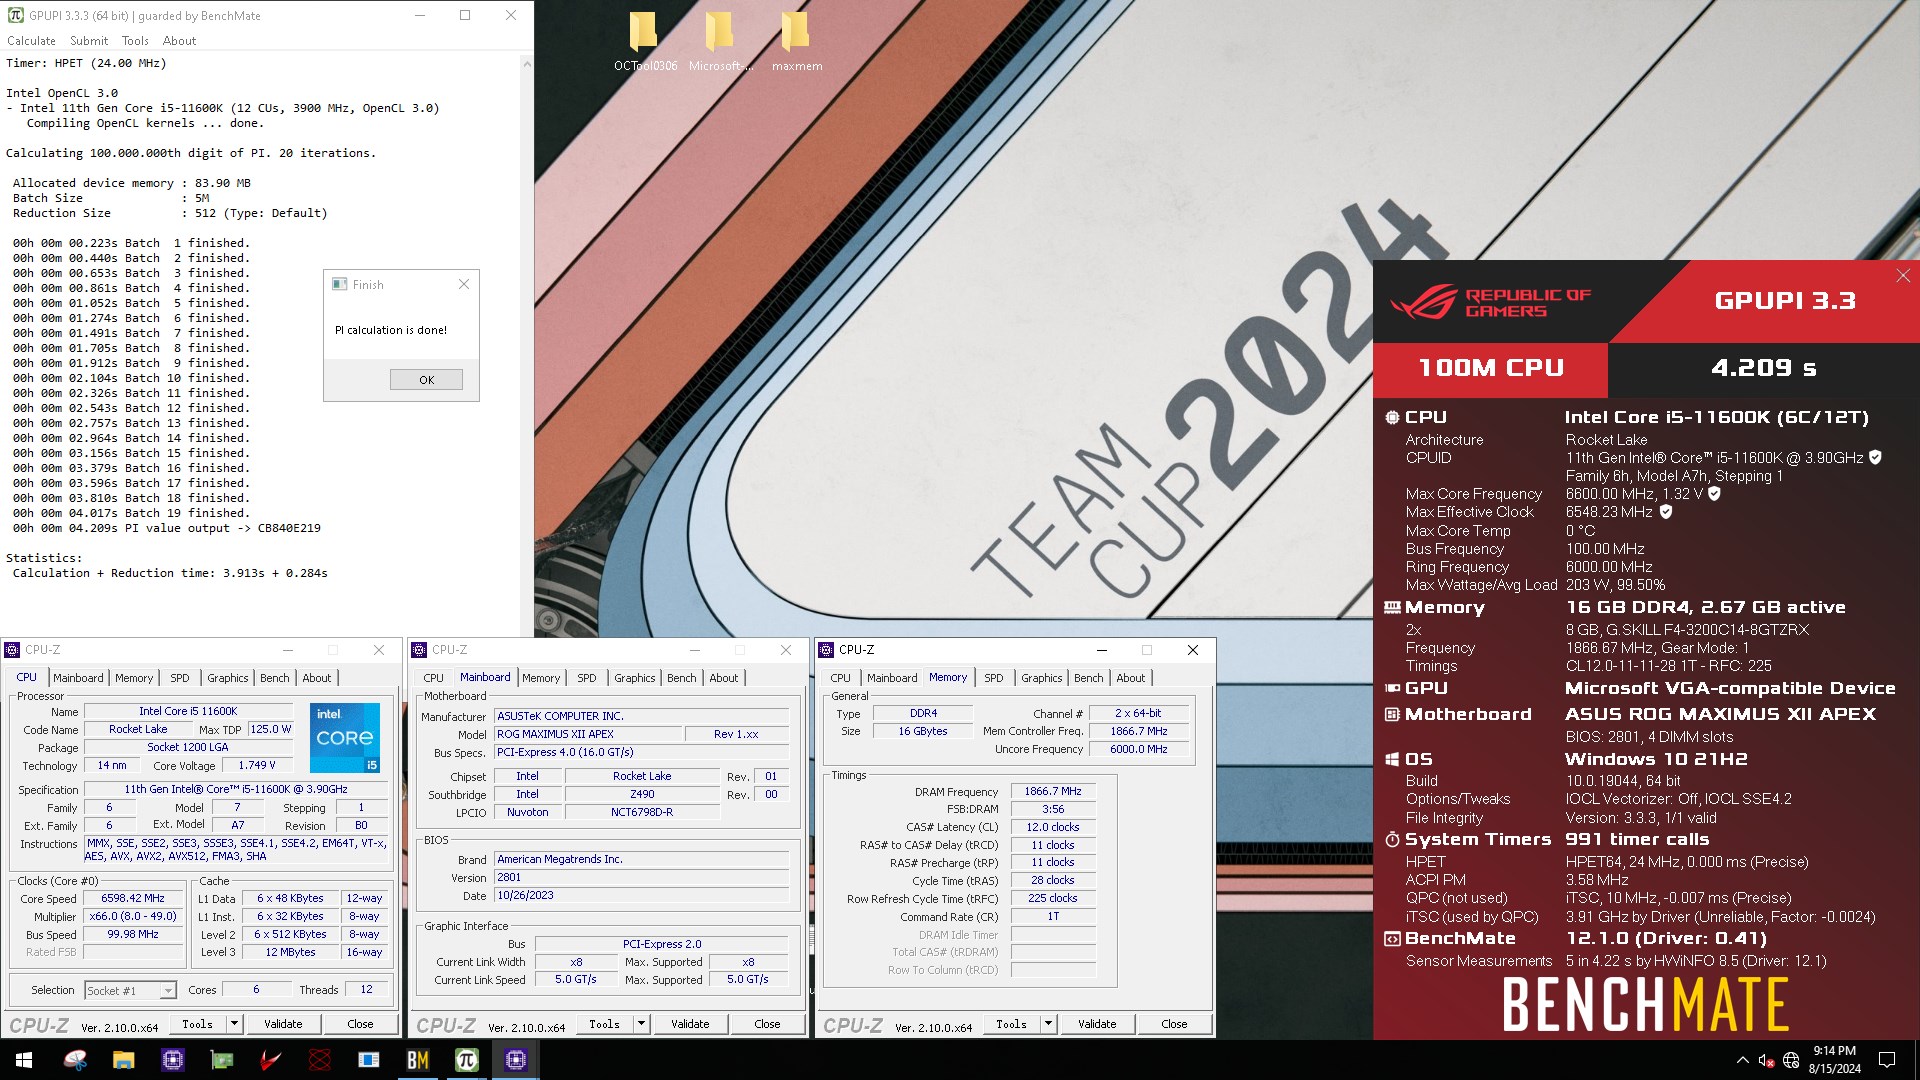Screen dimensions: 1920x1080
Task: Click Validate in the Mainboard CPU-Z window
Action: coord(690,1023)
